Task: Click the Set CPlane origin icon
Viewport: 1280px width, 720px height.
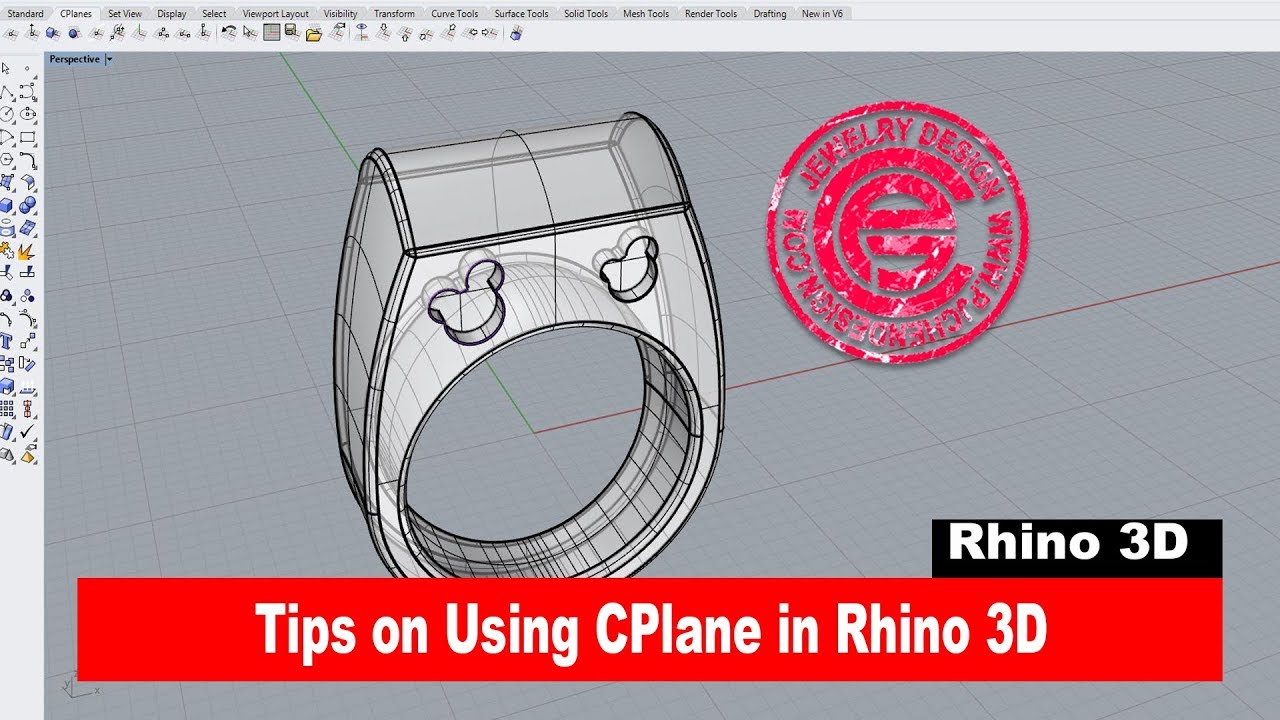Action: (11, 33)
